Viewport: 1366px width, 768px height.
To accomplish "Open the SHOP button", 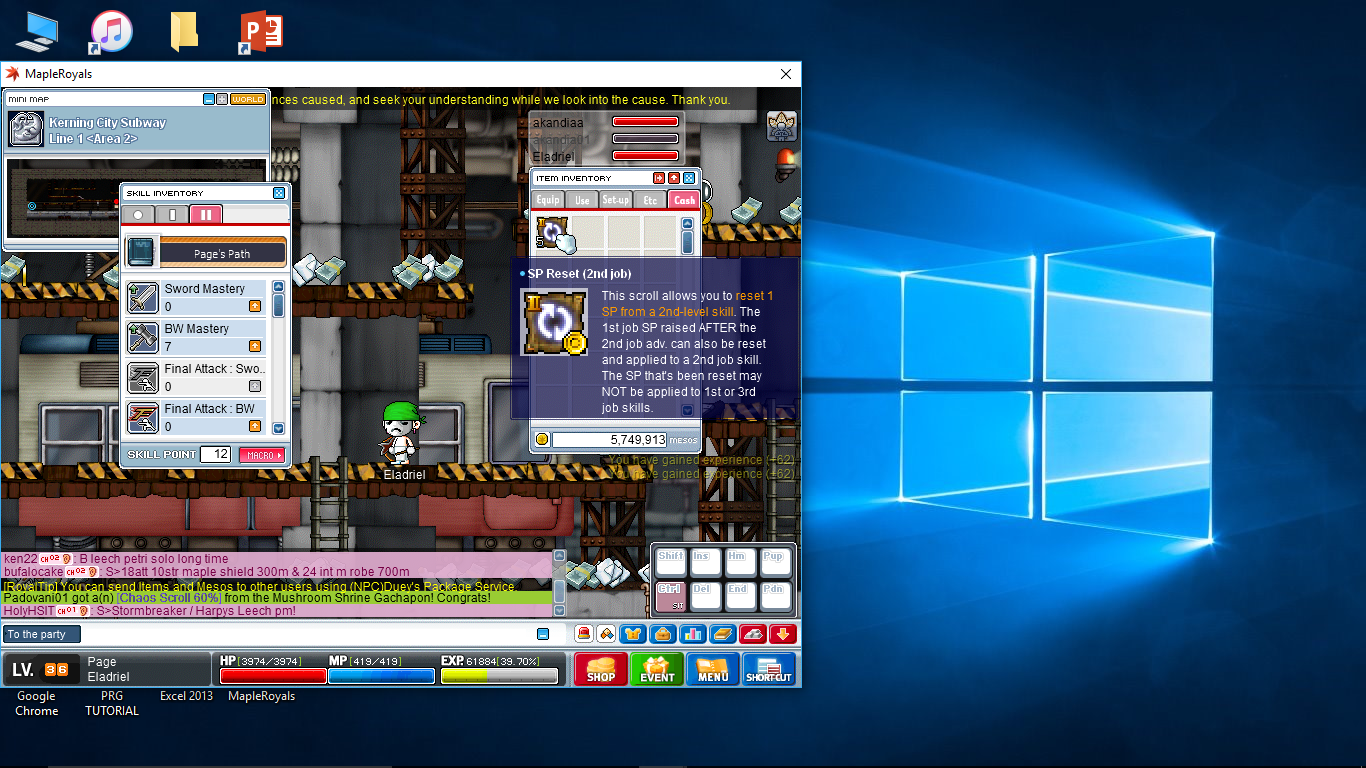I will tap(601, 669).
